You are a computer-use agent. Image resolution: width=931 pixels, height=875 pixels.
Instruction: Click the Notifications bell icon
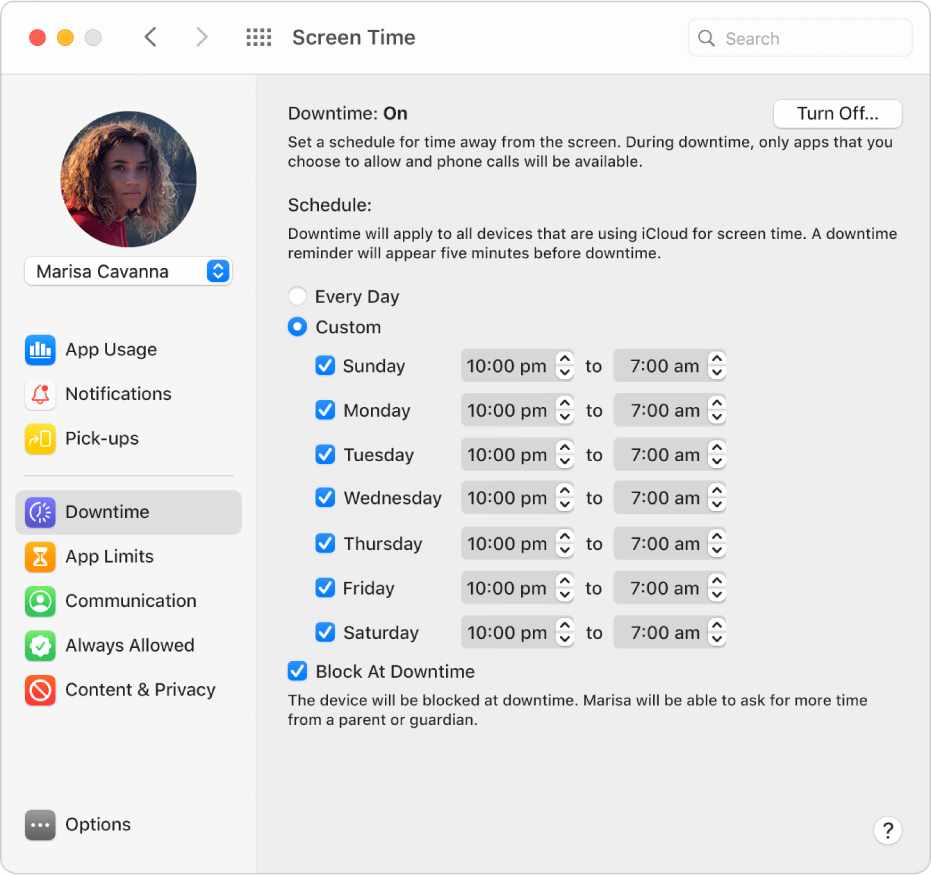pos(40,394)
